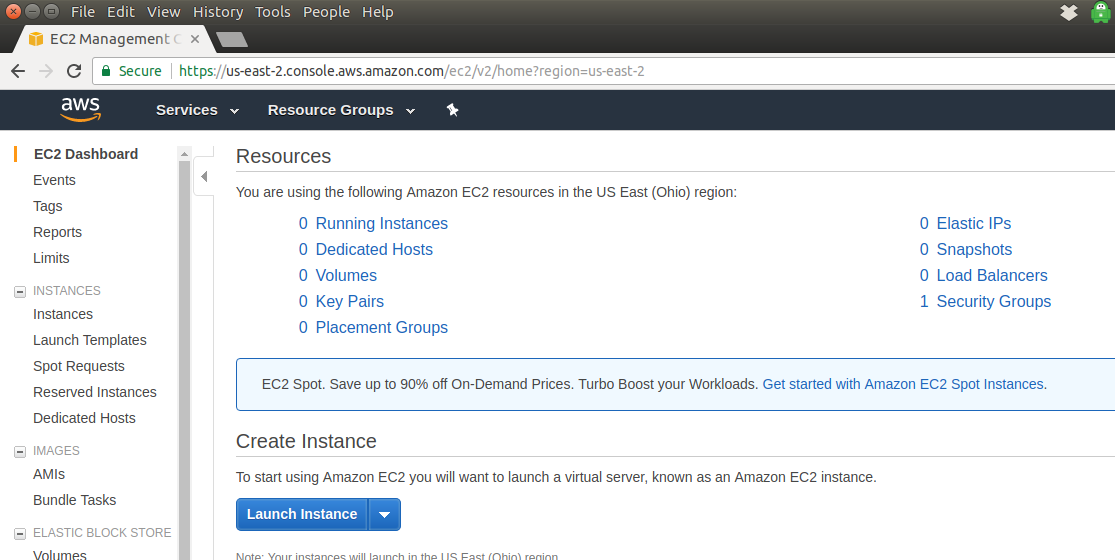
Task: Collapse the INSTANCES sidebar section
Action: (x=20, y=291)
